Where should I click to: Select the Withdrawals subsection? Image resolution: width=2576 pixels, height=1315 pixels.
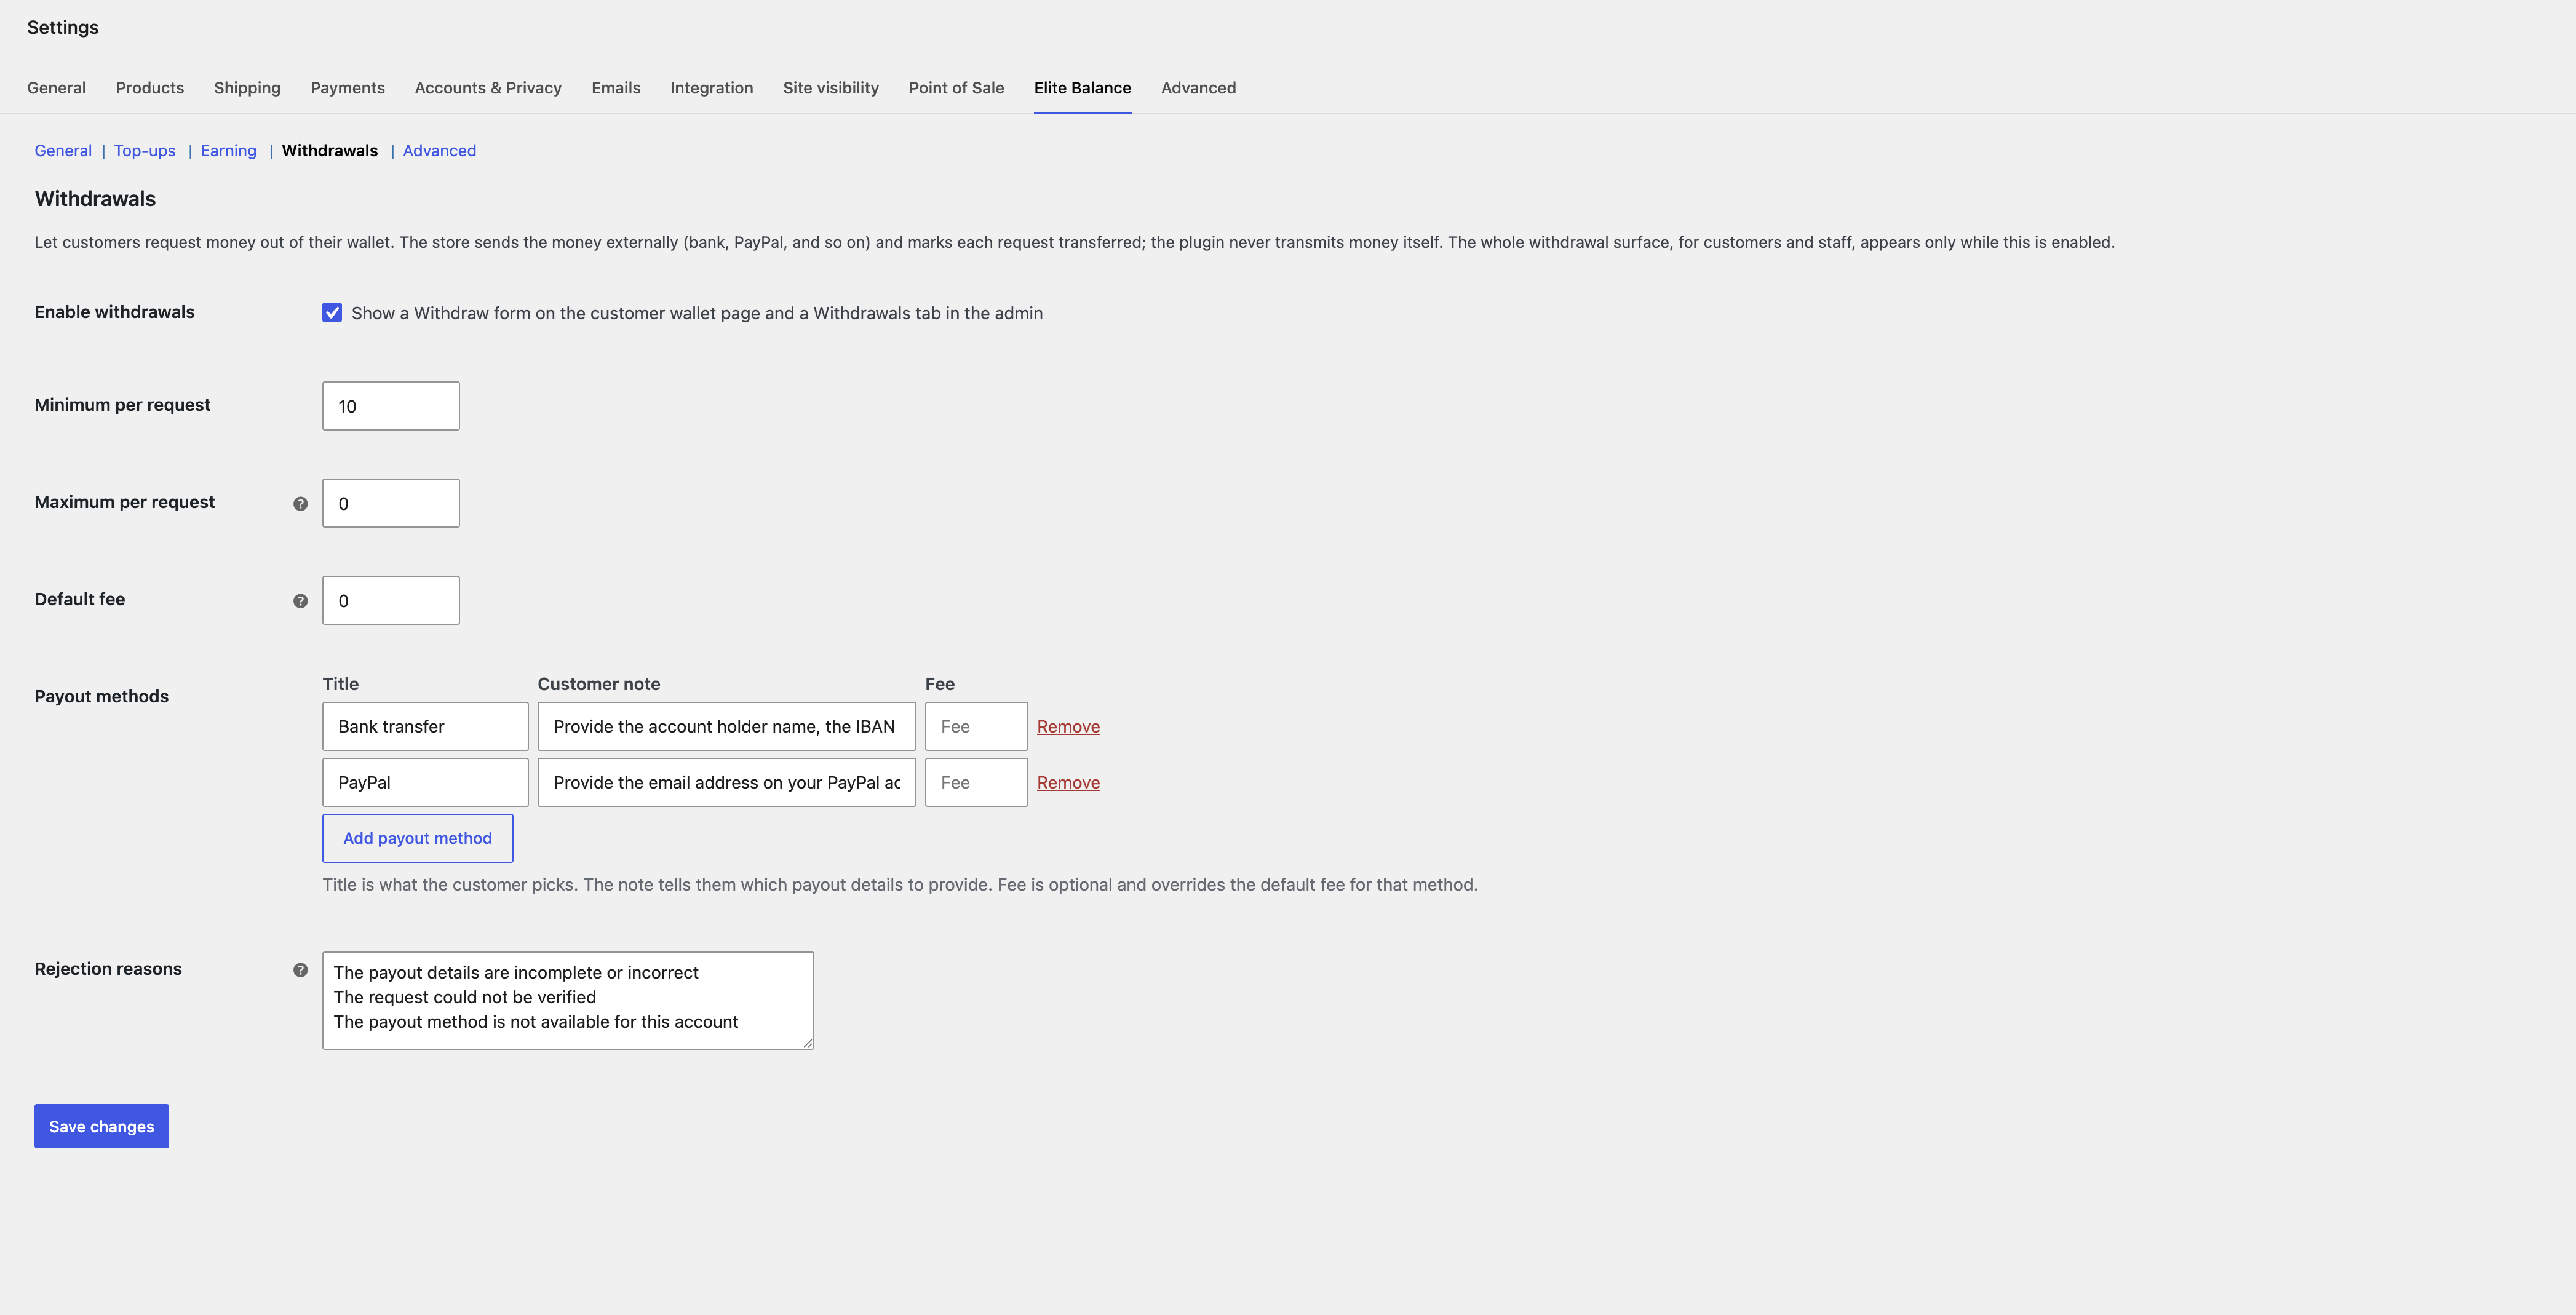pos(330,151)
